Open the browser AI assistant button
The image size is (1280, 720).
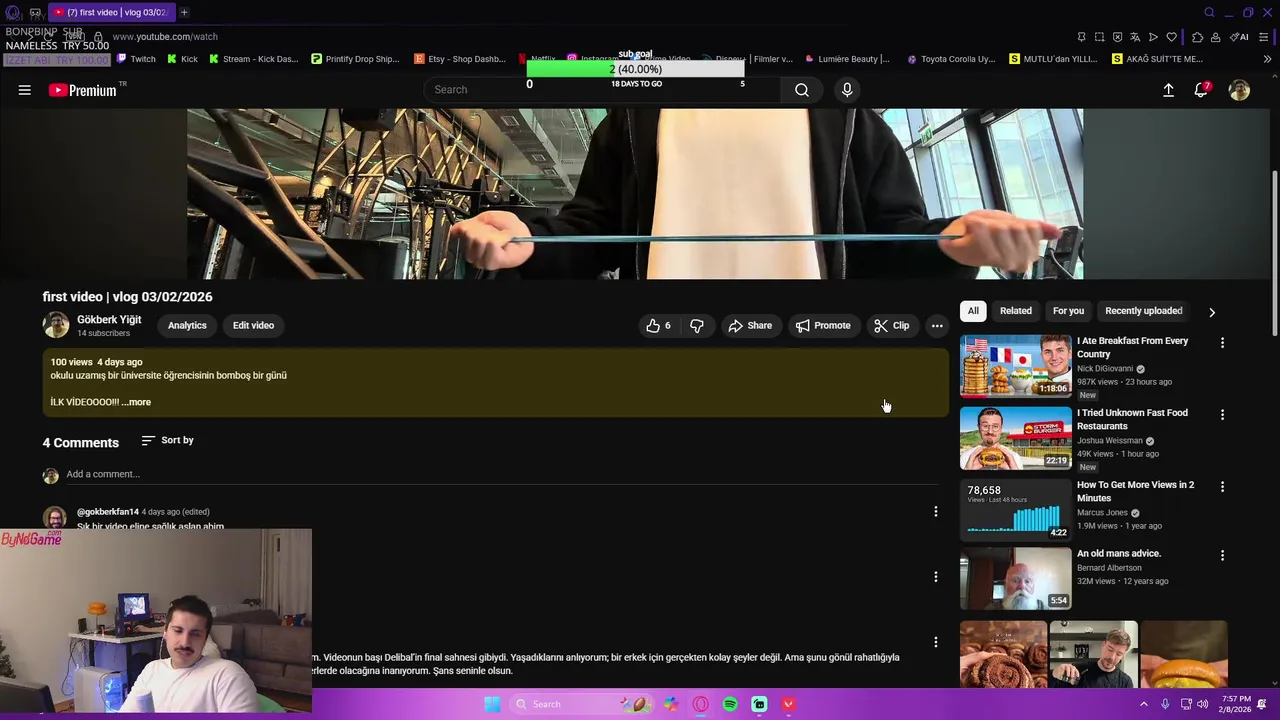1240,37
